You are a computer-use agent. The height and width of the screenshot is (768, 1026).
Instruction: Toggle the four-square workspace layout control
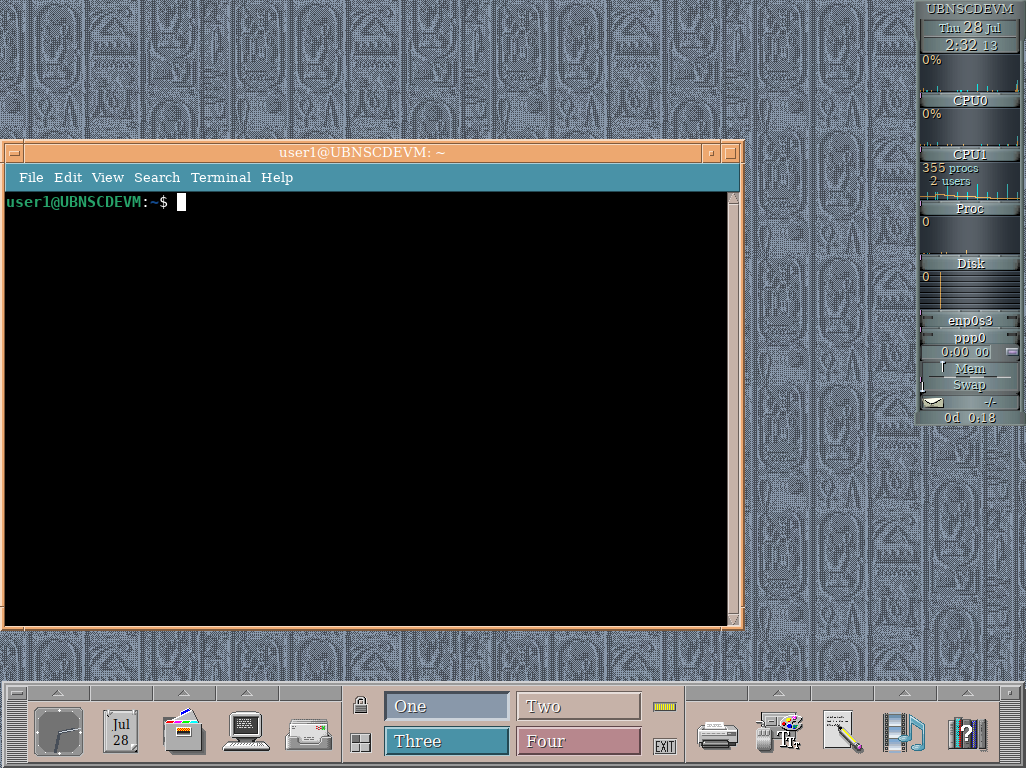[x=360, y=741]
